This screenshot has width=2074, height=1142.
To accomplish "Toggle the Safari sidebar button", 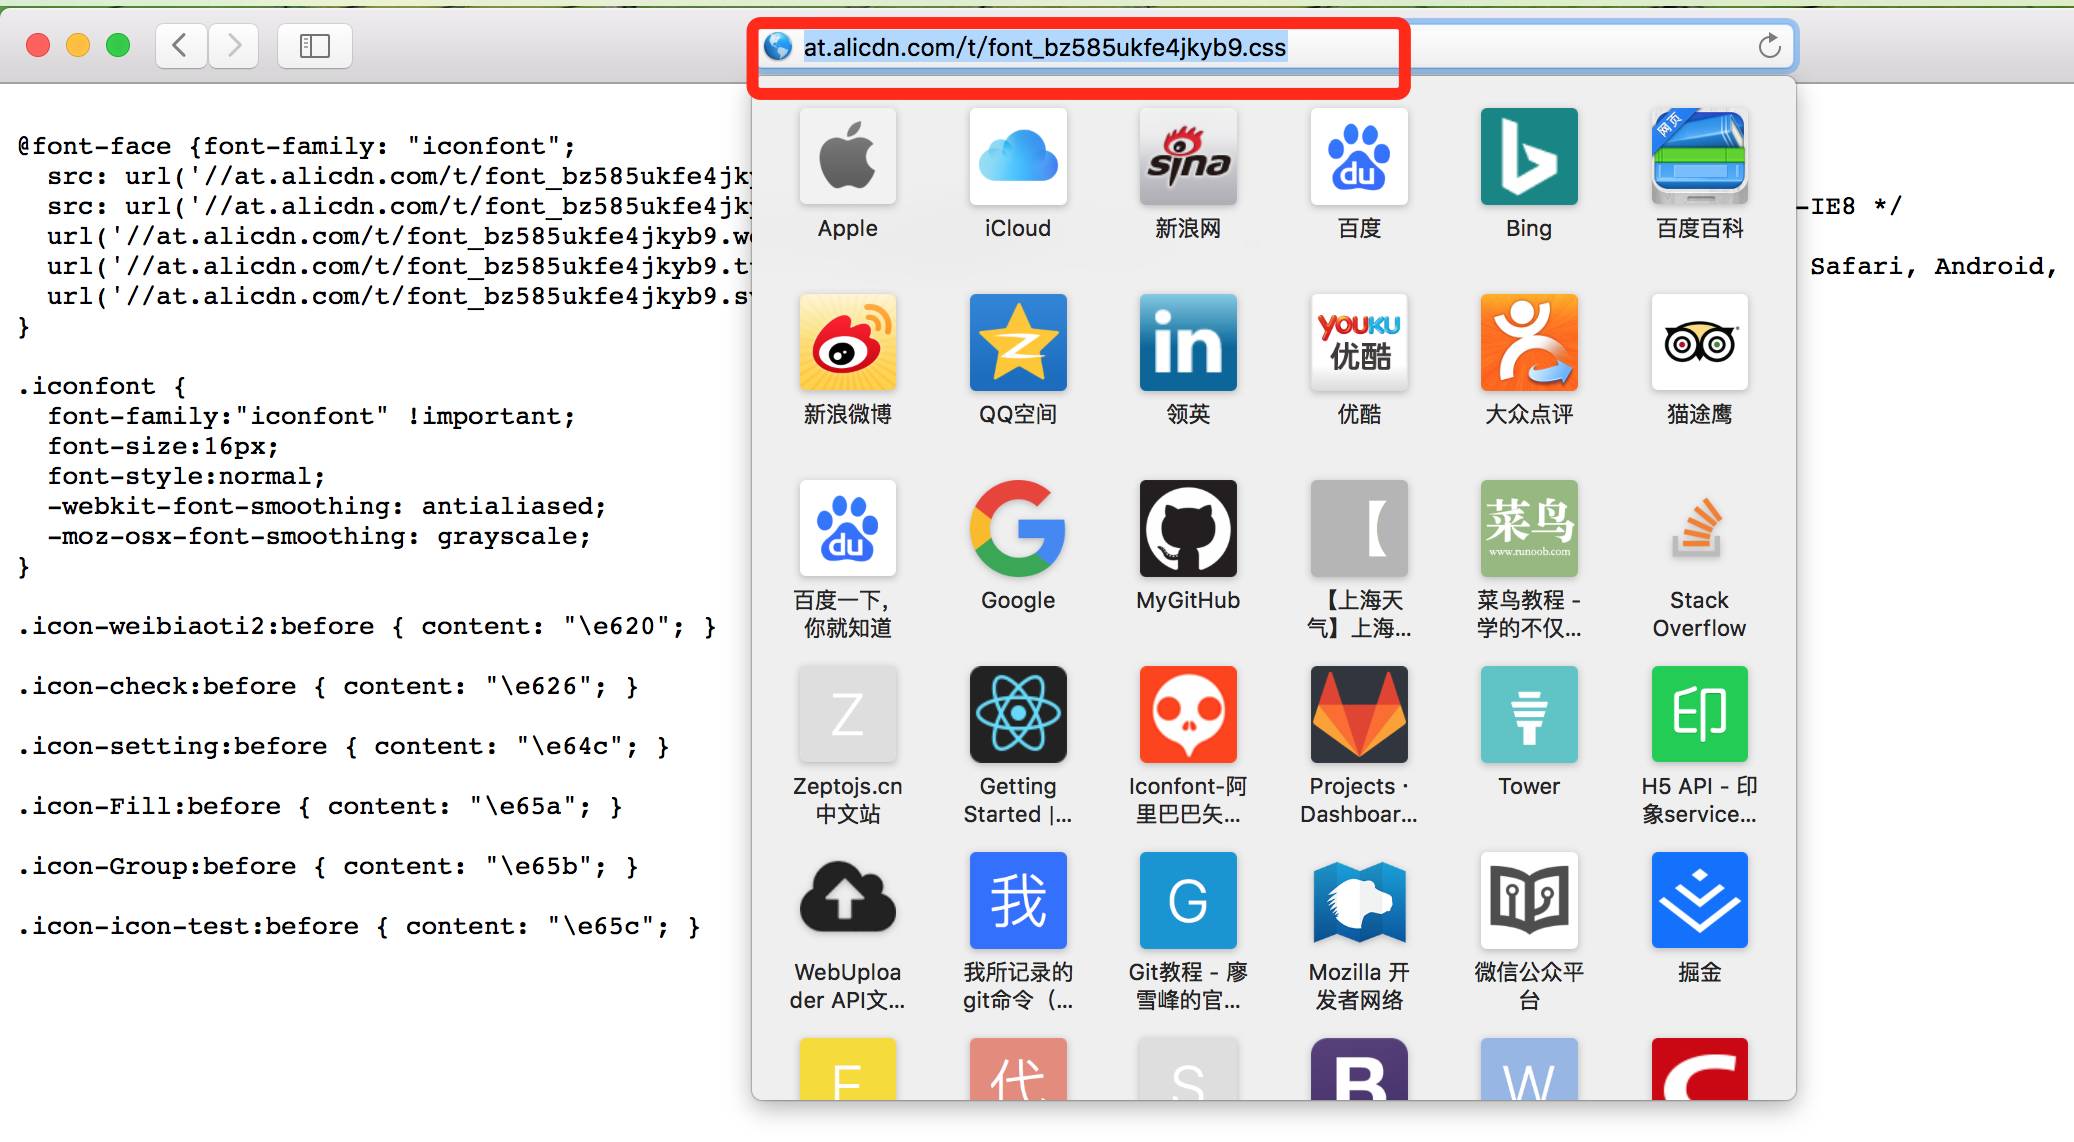I will (x=314, y=46).
